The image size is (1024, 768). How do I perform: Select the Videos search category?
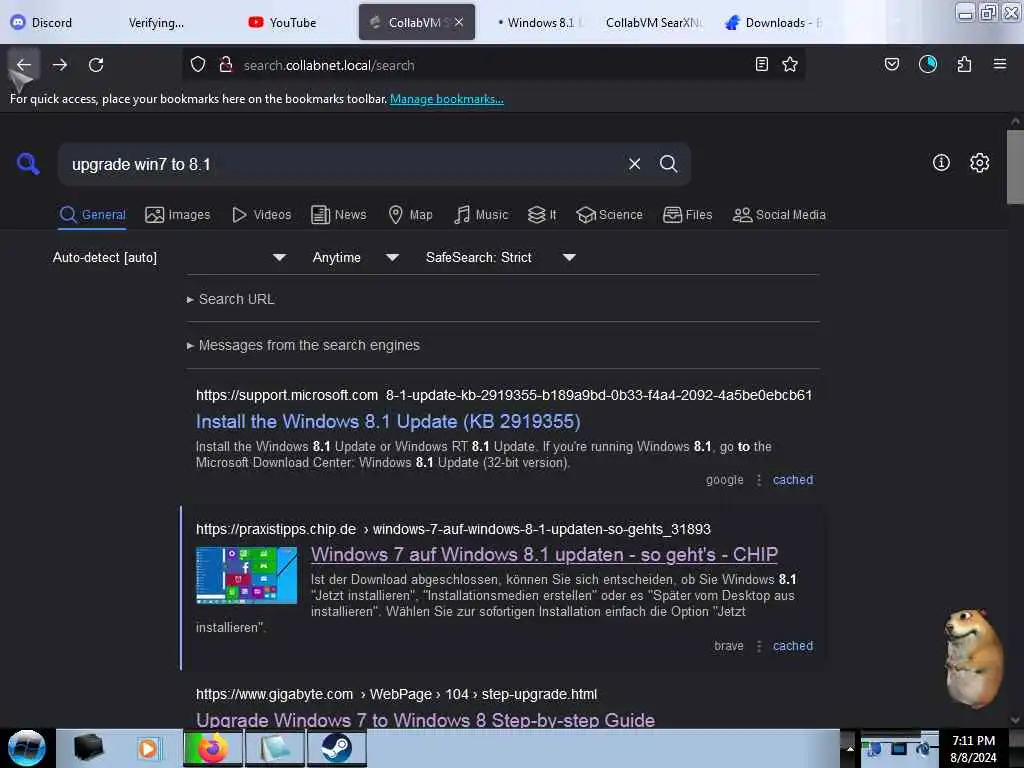[x=261, y=215]
